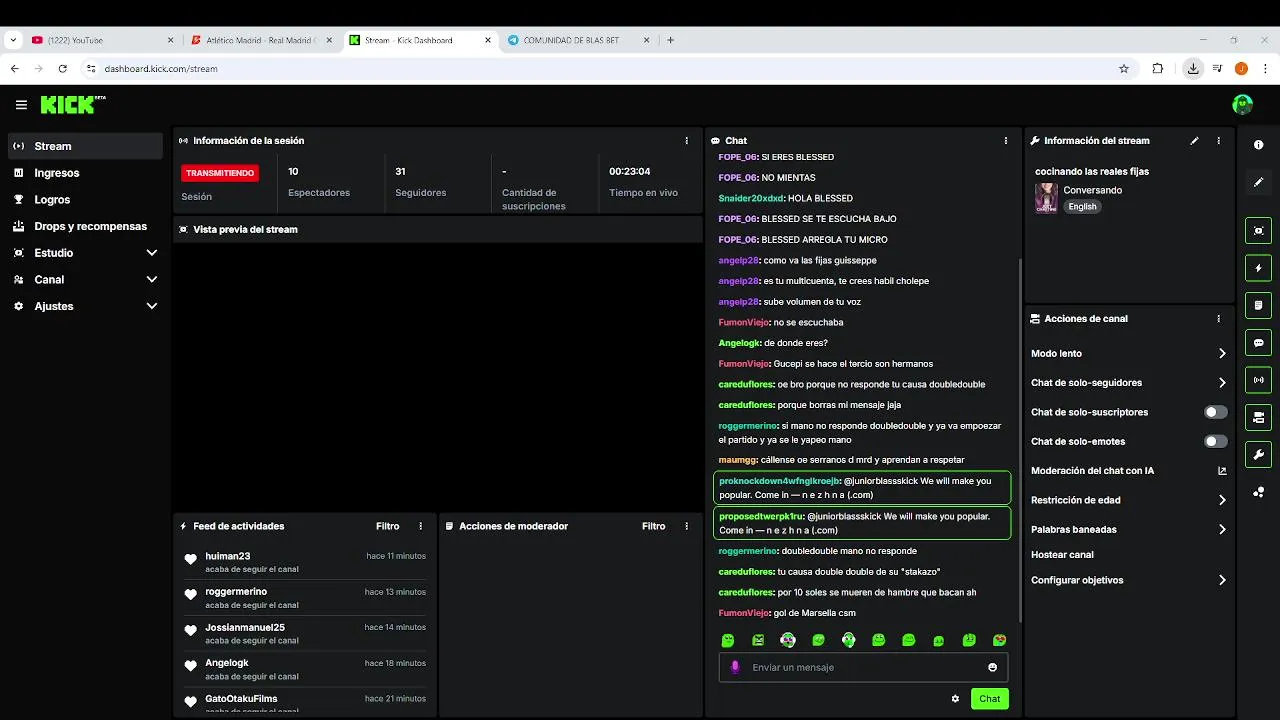Focus the Enviar un mensaje input field
The height and width of the screenshot is (720, 1280).
(x=863, y=667)
